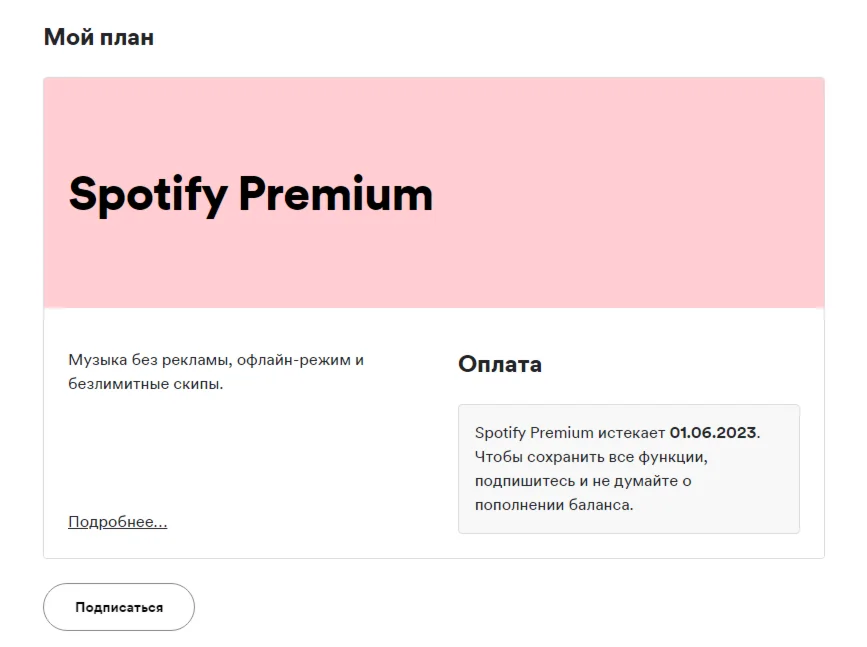Click the Spotify Premium истекает text
The image size is (867, 647).
pyautogui.click(x=570, y=432)
